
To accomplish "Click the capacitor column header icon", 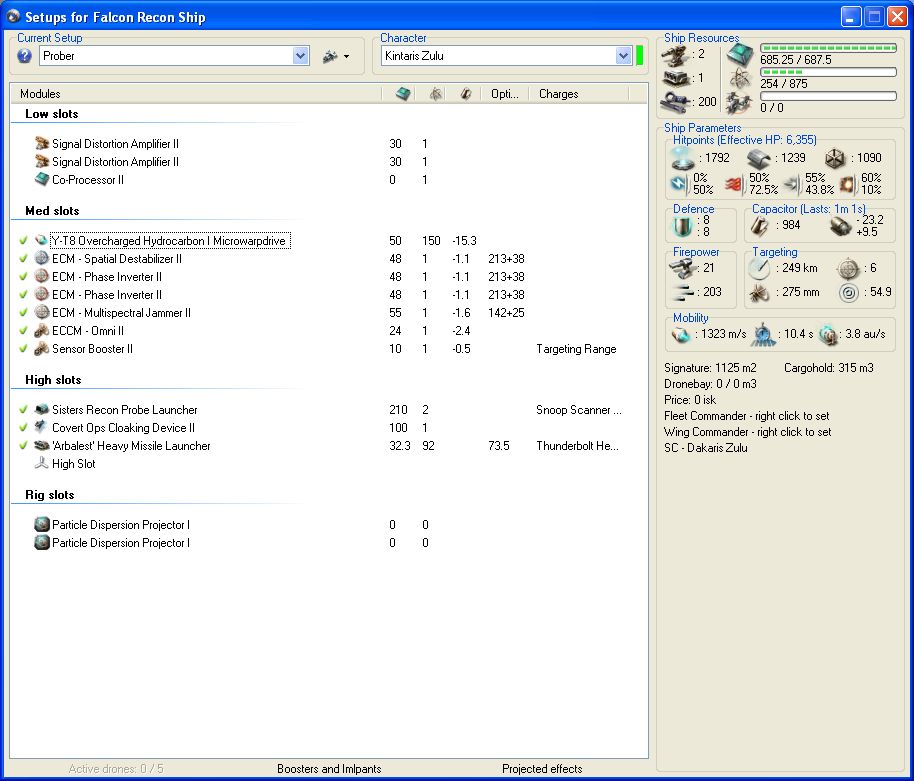I will click(466, 93).
